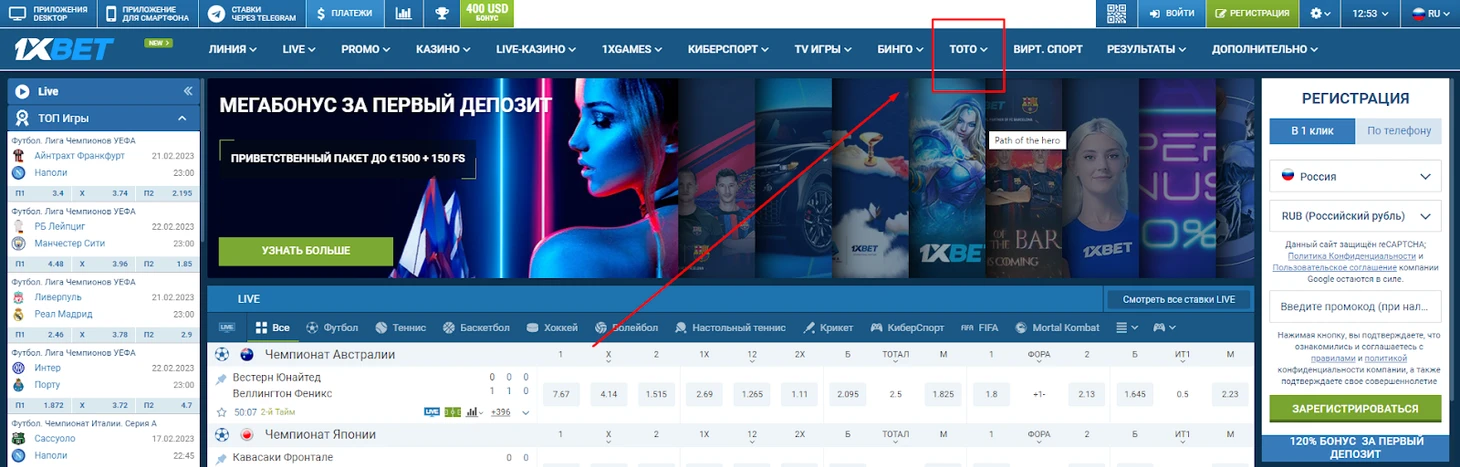
Task: Open match statistics chart icon beside +396
Action: (475, 412)
